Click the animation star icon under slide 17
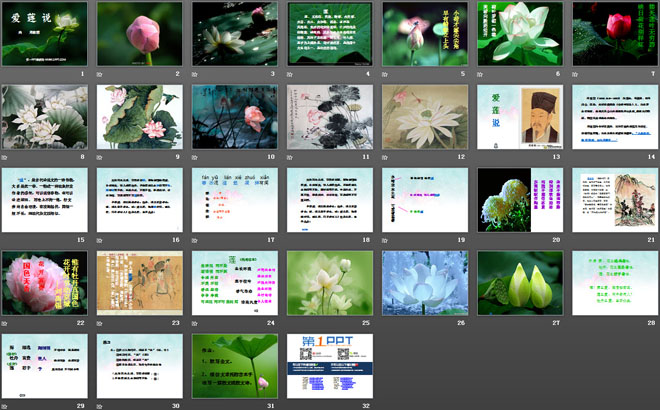This screenshot has width=660, height=410. pos(195,240)
